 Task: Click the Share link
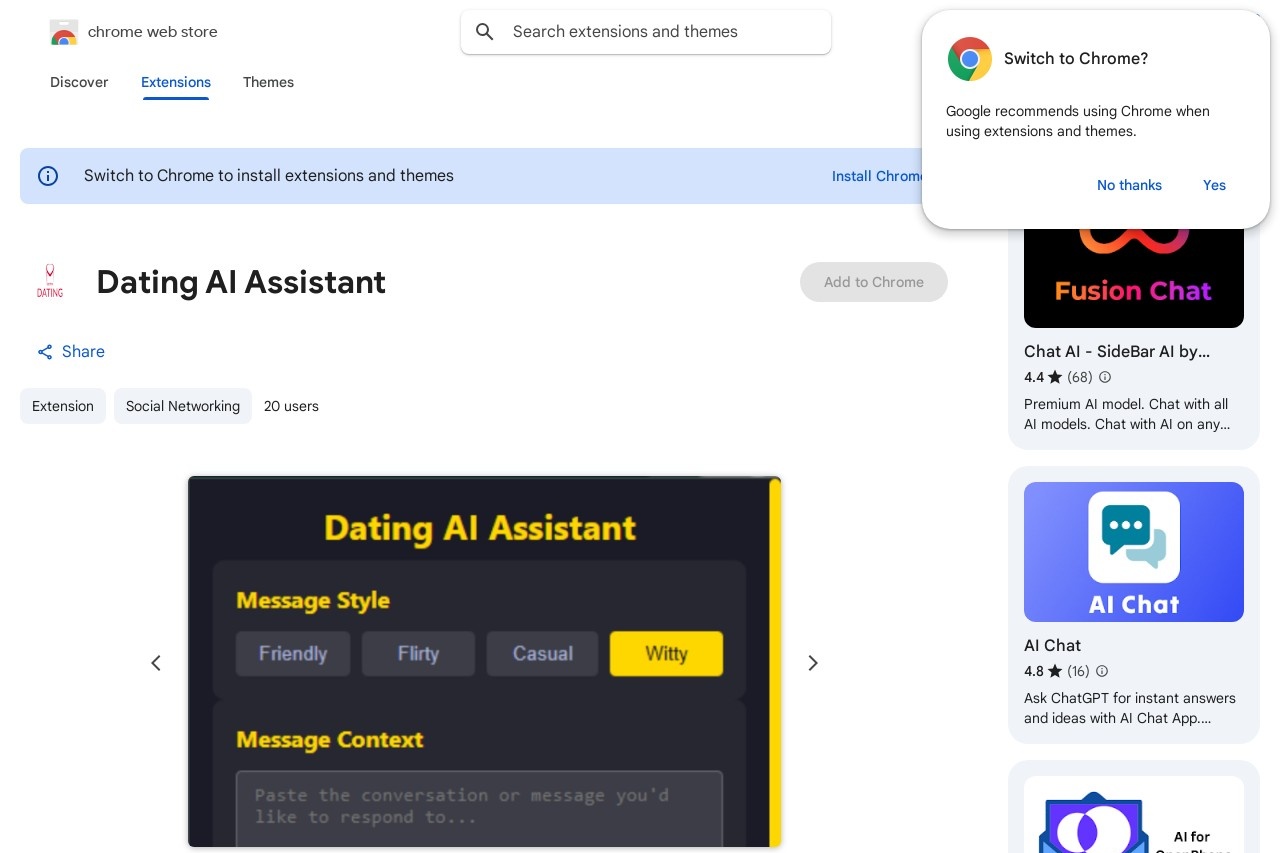tap(71, 352)
